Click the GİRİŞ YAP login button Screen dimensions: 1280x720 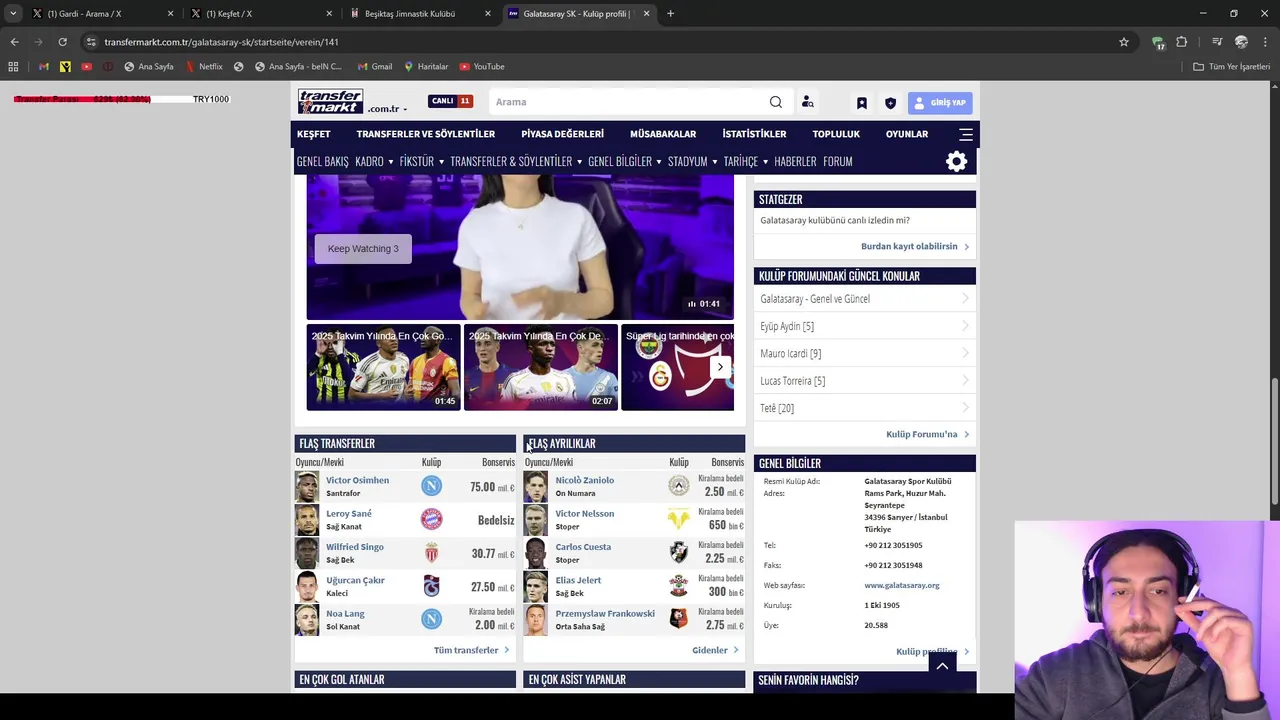pos(940,103)
